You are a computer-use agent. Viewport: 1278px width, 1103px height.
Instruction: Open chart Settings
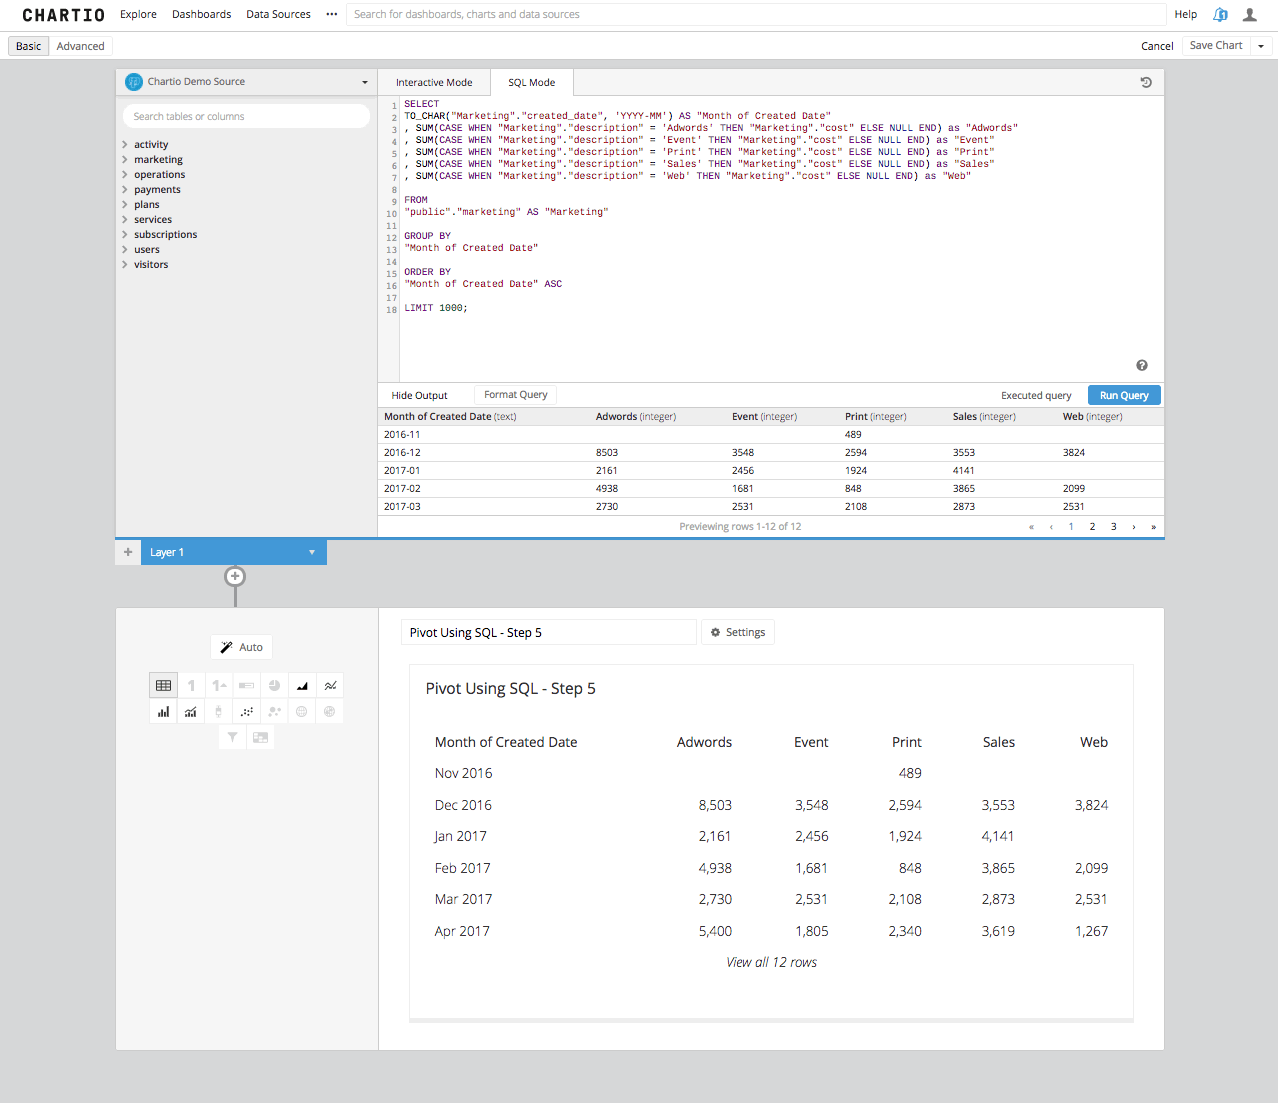pos(738,632)
